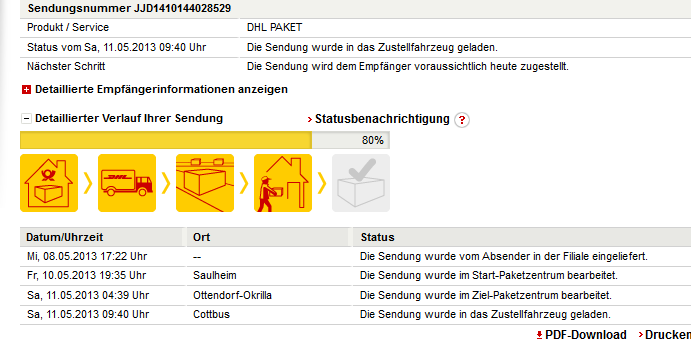Collapse Detaillierter Verlauf Ihrer Sendung section

click(x=26, y=119)
